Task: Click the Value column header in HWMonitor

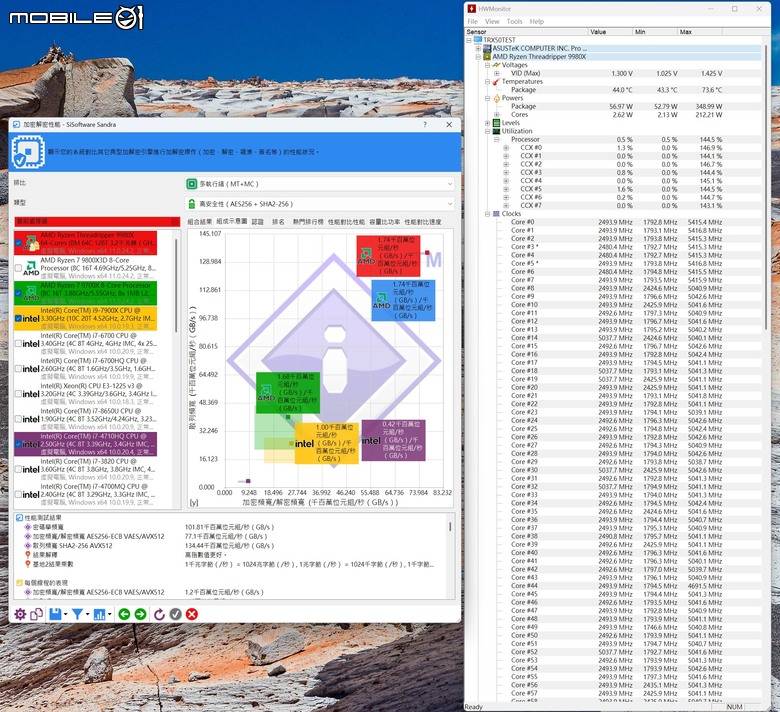Action: [610, 32]
